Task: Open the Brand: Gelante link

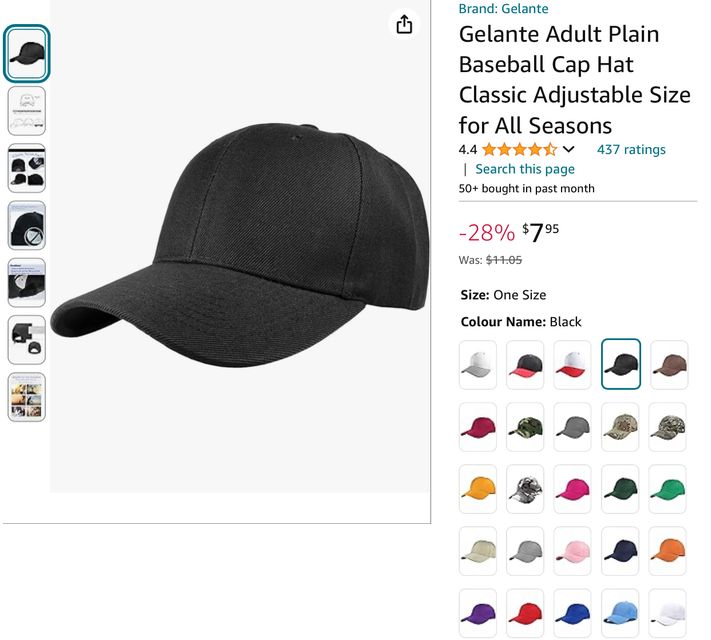Action: click(x=503, y=9)
